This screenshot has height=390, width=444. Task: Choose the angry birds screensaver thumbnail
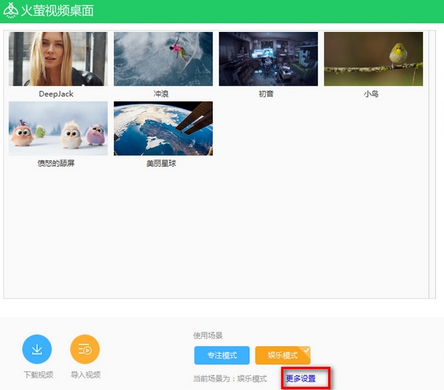58,128
